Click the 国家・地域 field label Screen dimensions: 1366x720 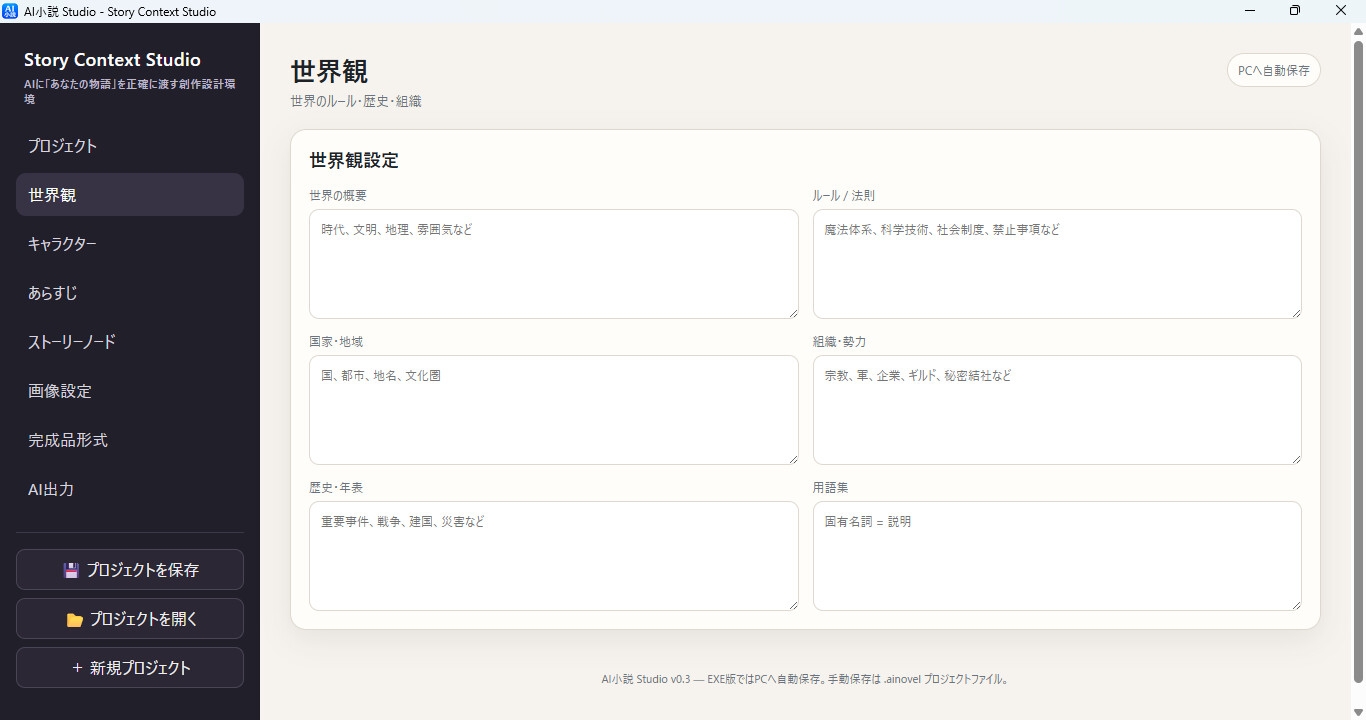(x=336, y=342)
